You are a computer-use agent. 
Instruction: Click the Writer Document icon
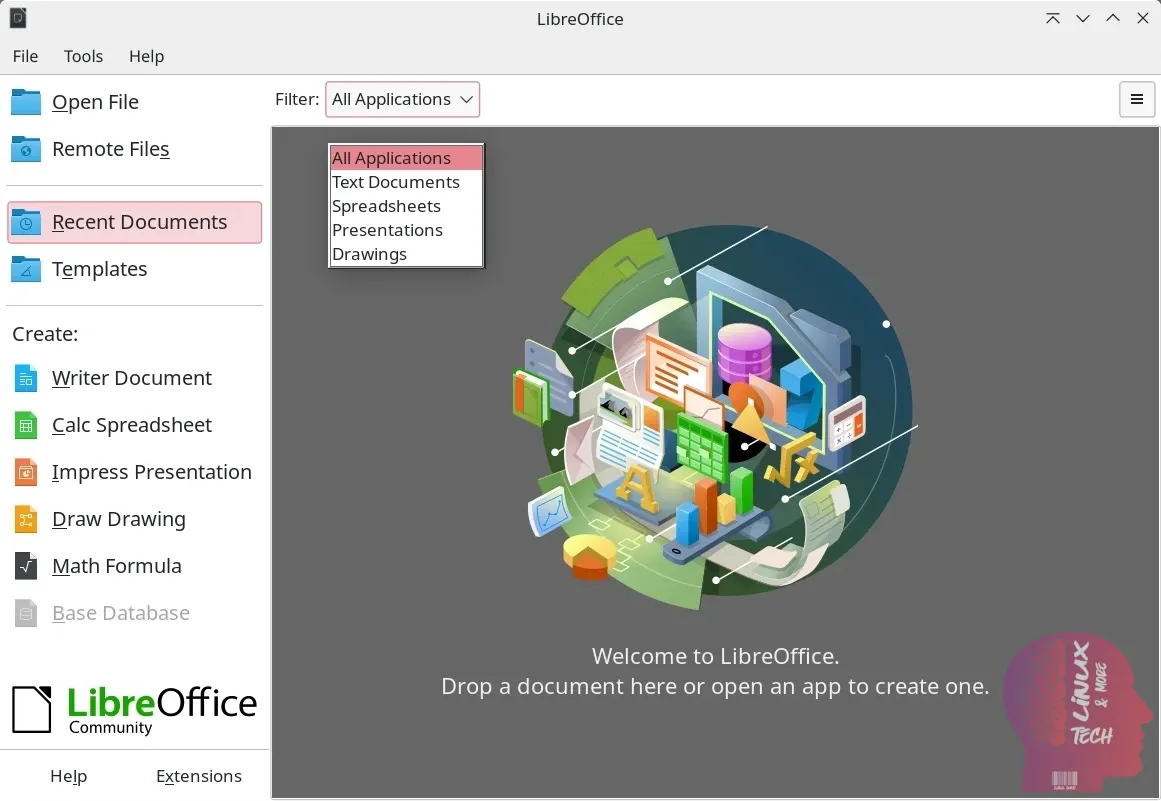pos(25,378)
